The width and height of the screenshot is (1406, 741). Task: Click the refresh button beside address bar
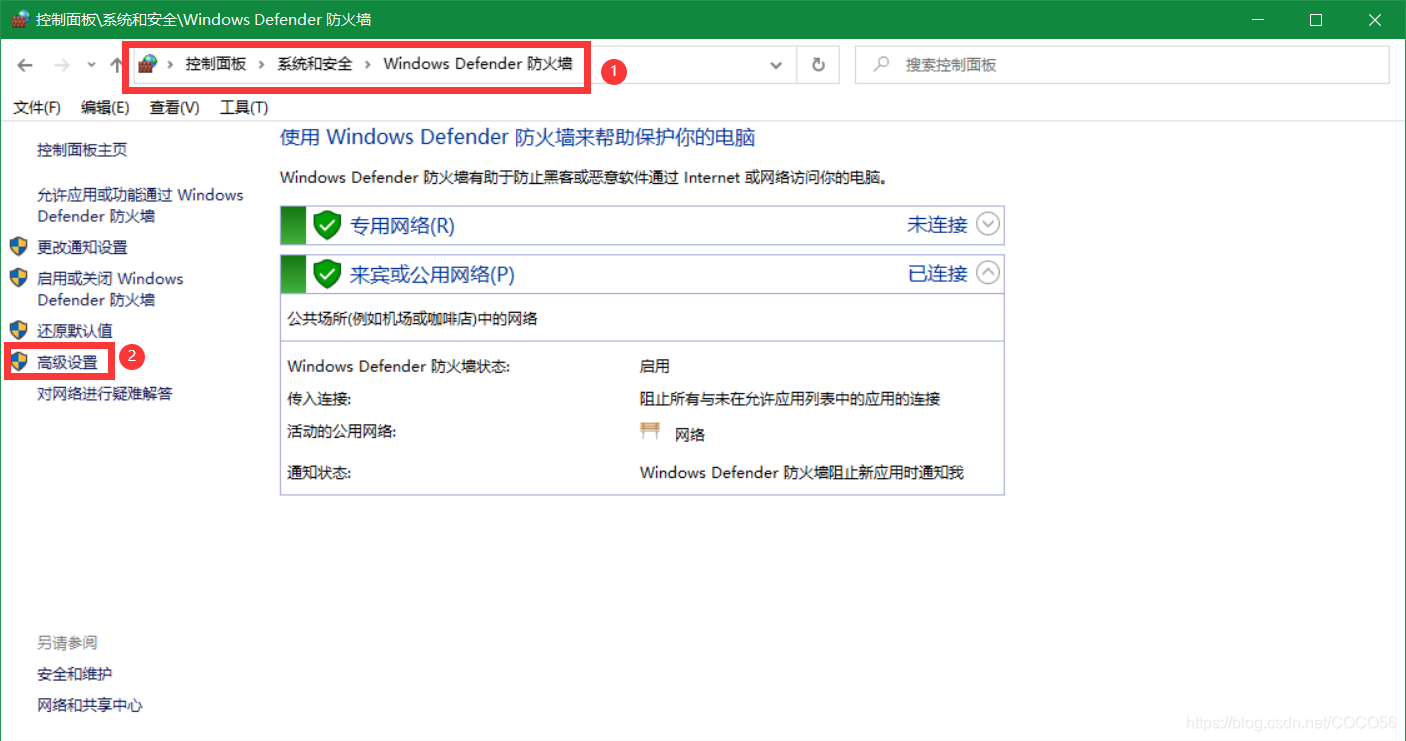click(x=818, y=65)
